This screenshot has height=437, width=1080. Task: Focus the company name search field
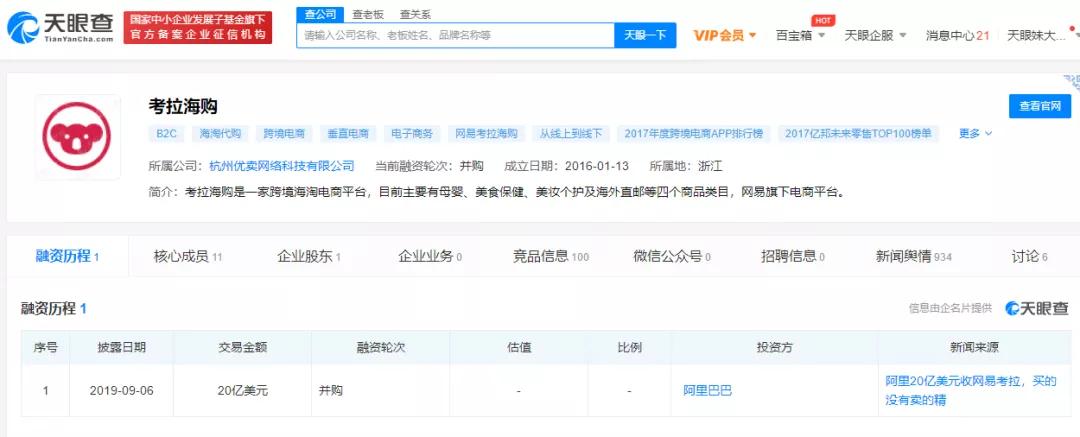455,35
